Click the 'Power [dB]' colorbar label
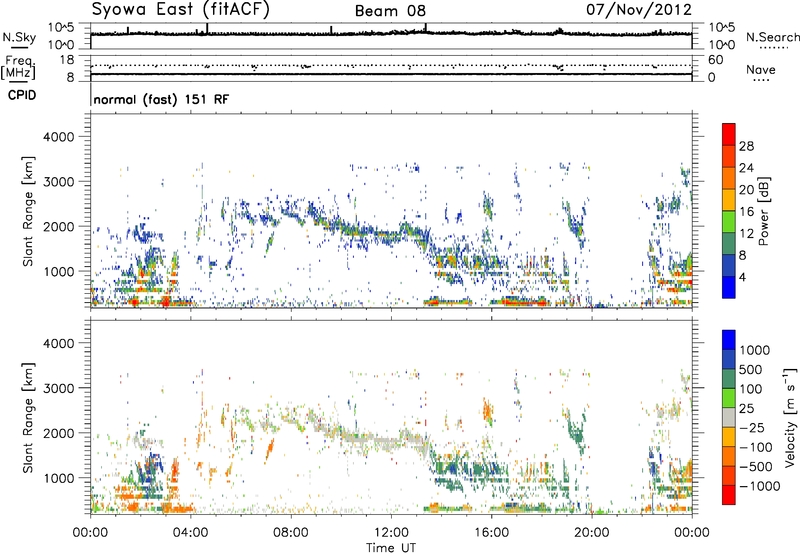The image size is (800, 554). tap(764, 211)
